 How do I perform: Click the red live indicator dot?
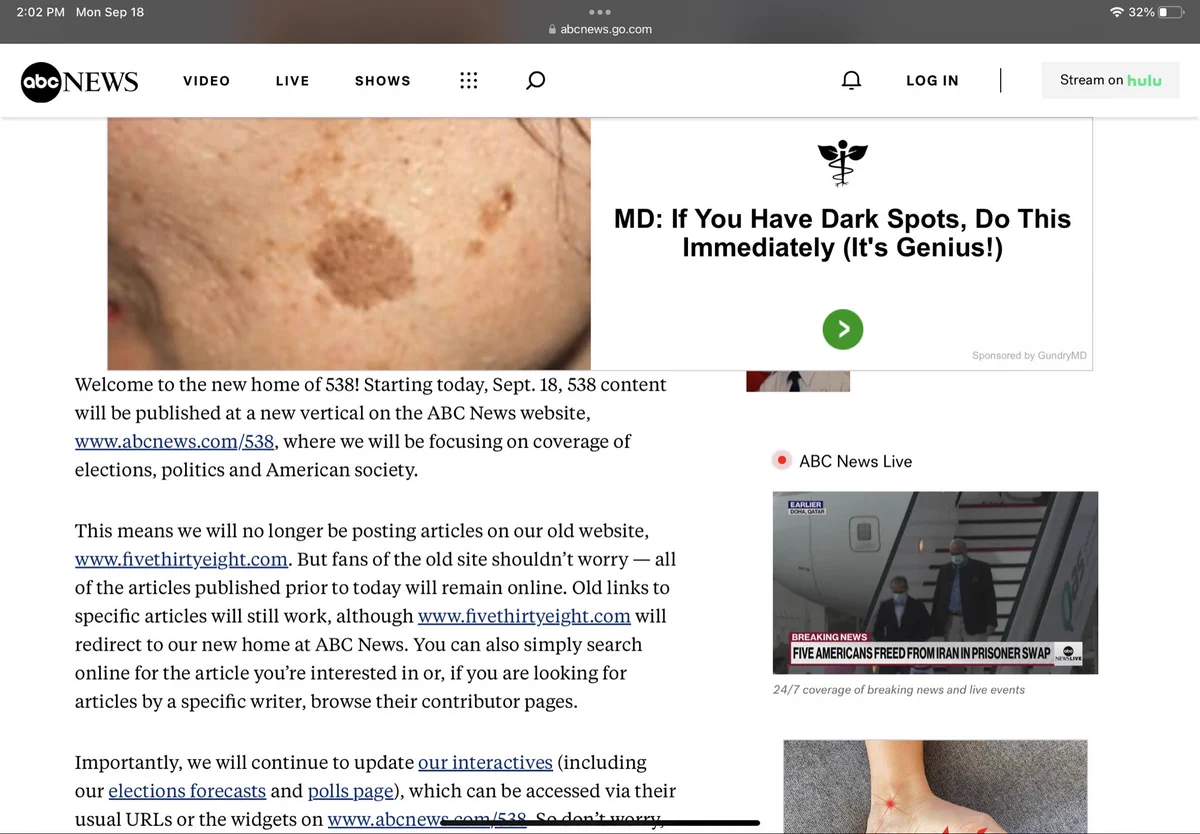(x=782, y=461)
